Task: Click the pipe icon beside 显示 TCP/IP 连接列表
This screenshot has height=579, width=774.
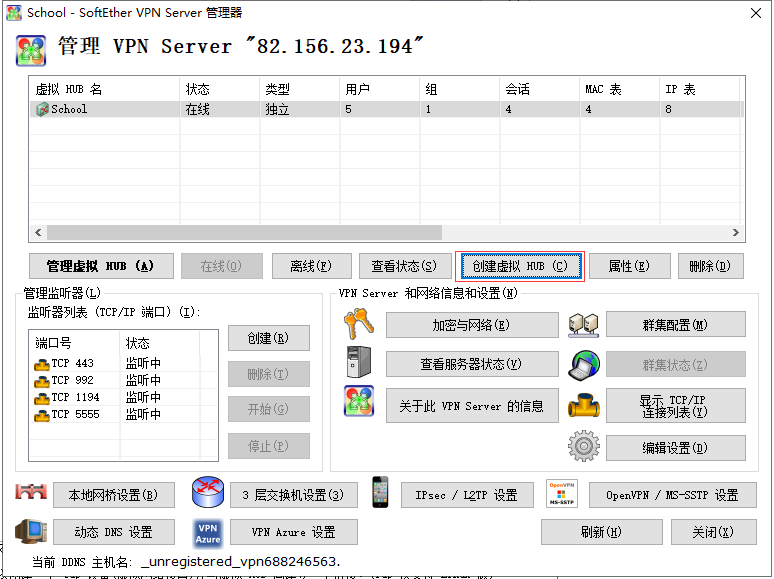Action: [x=582, y=404]
